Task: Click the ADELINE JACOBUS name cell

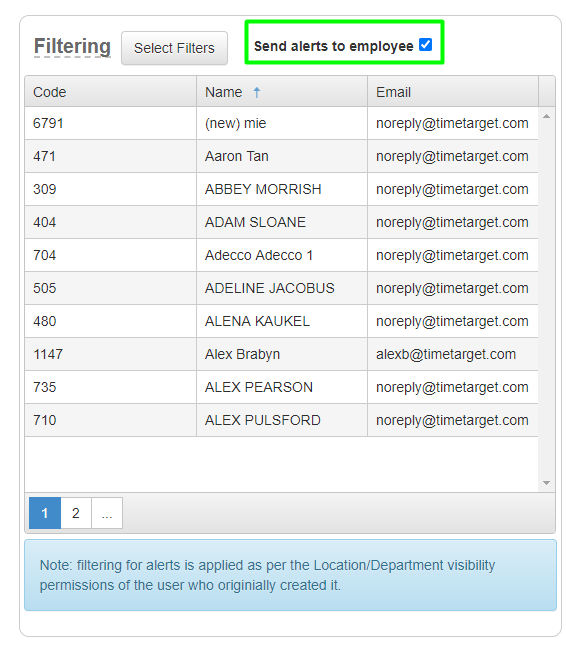Action: click(x=282, y=288)
